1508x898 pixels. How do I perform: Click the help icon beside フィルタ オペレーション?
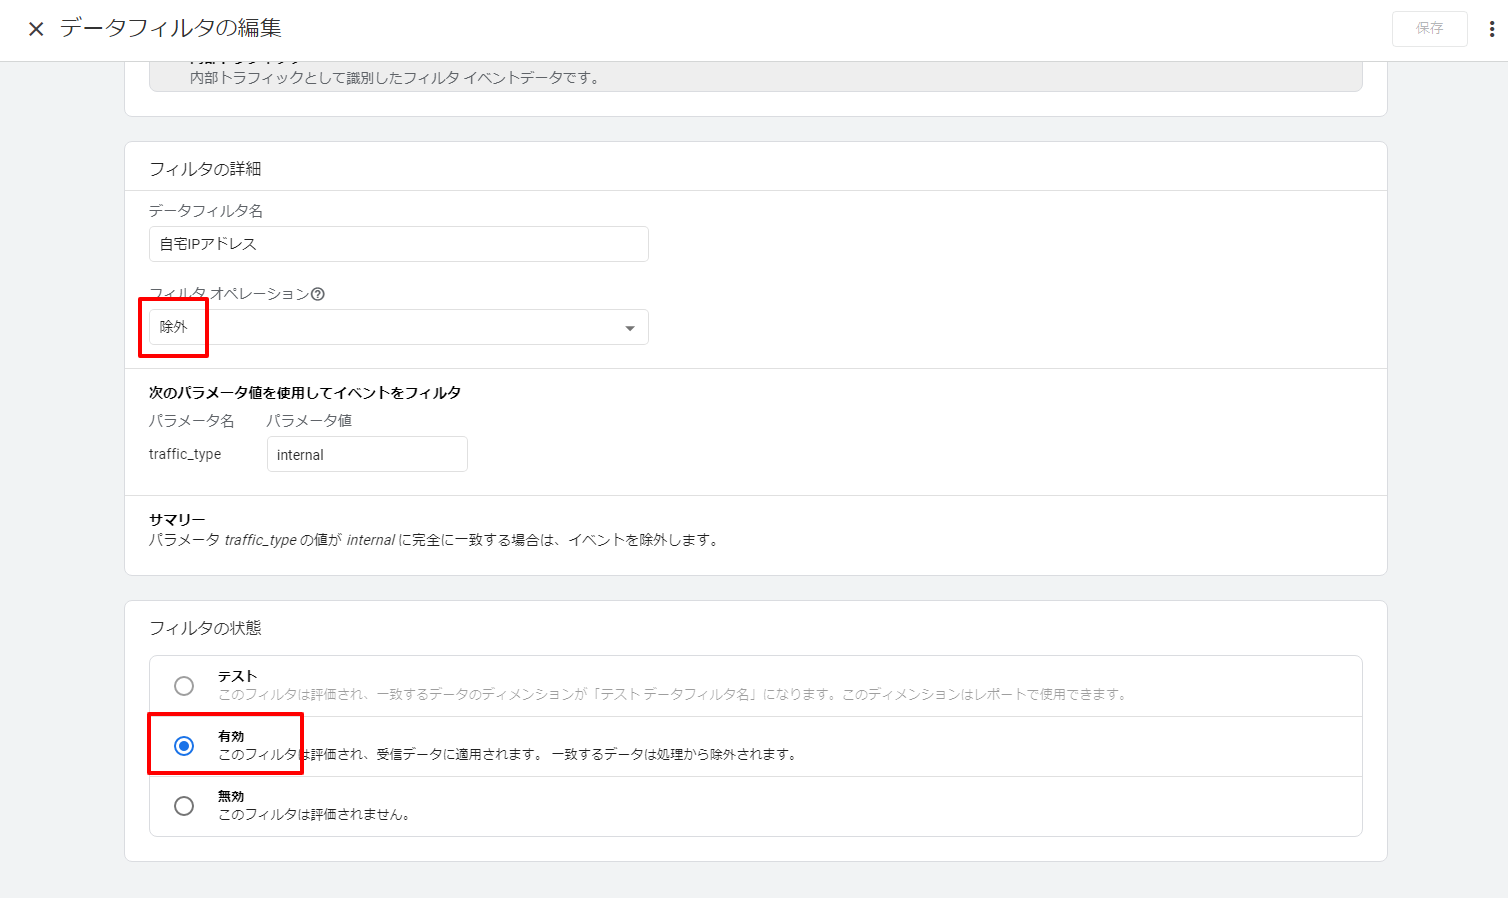(318, 294)
